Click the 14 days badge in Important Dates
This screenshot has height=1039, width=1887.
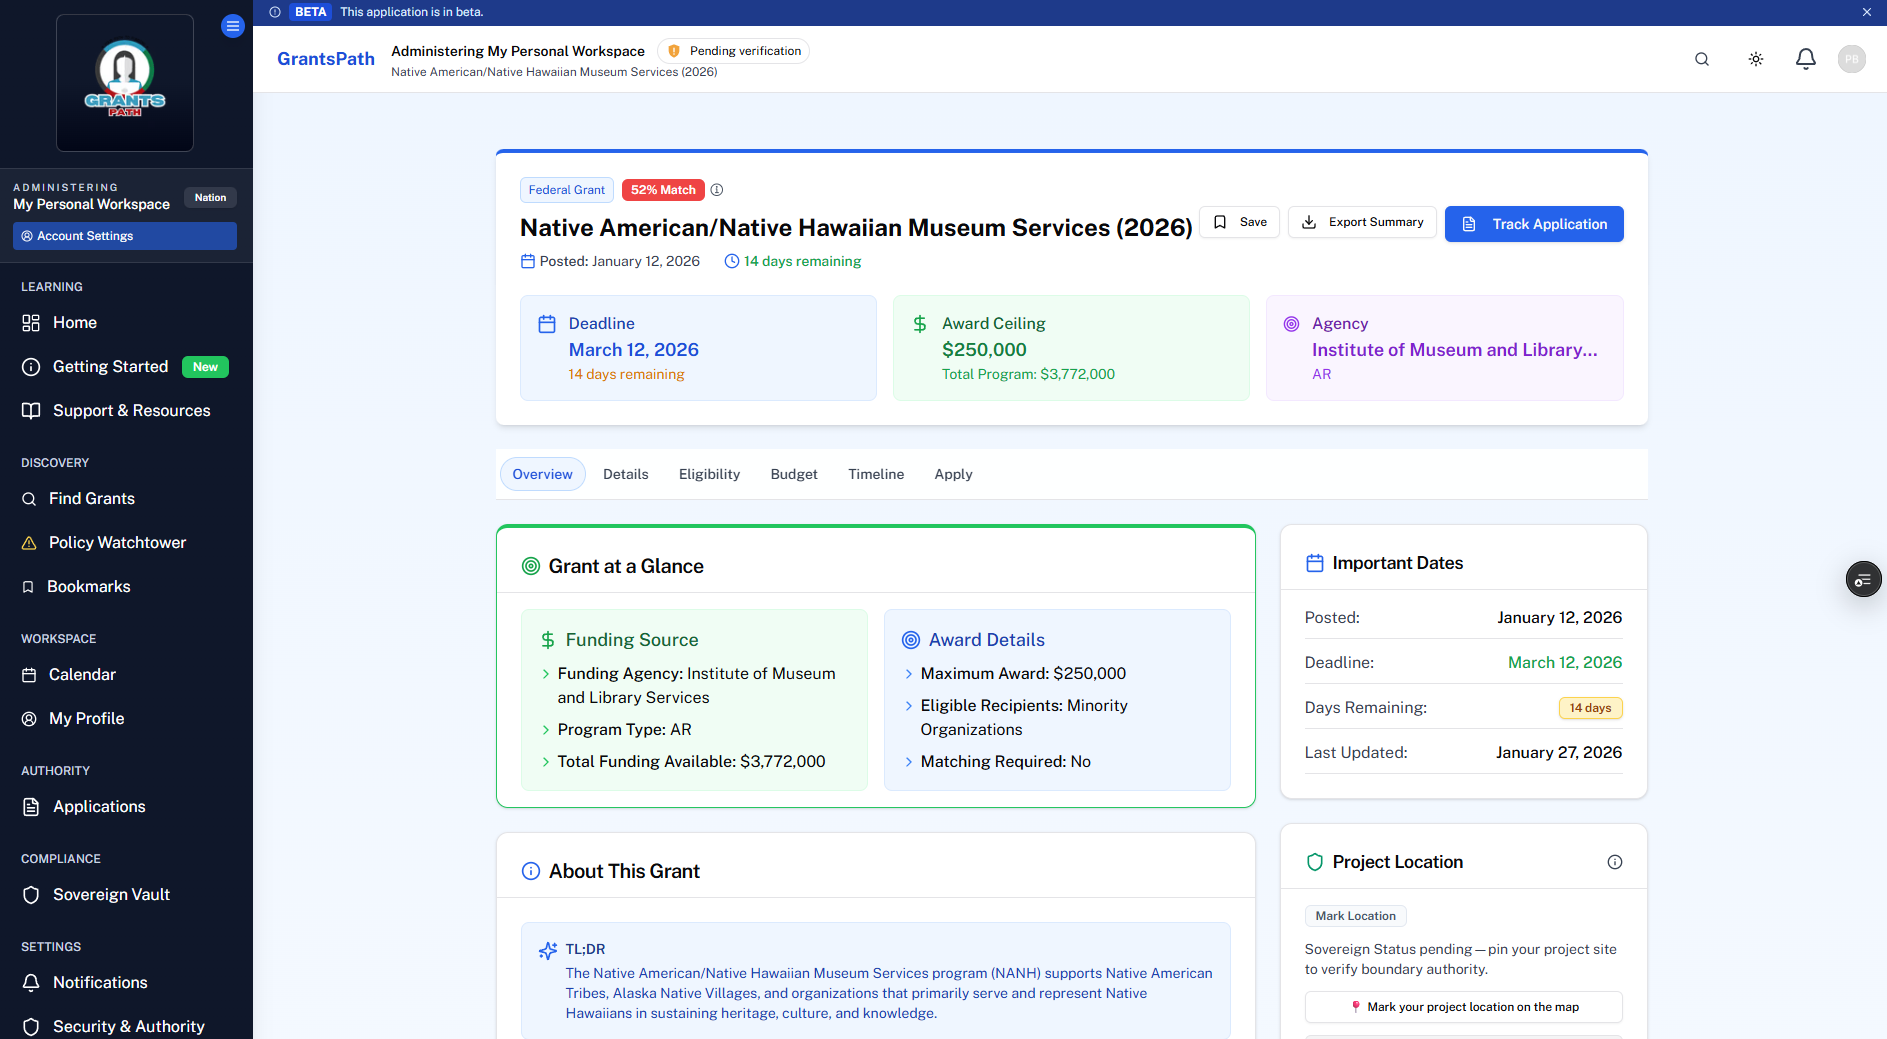point(1590,708)
